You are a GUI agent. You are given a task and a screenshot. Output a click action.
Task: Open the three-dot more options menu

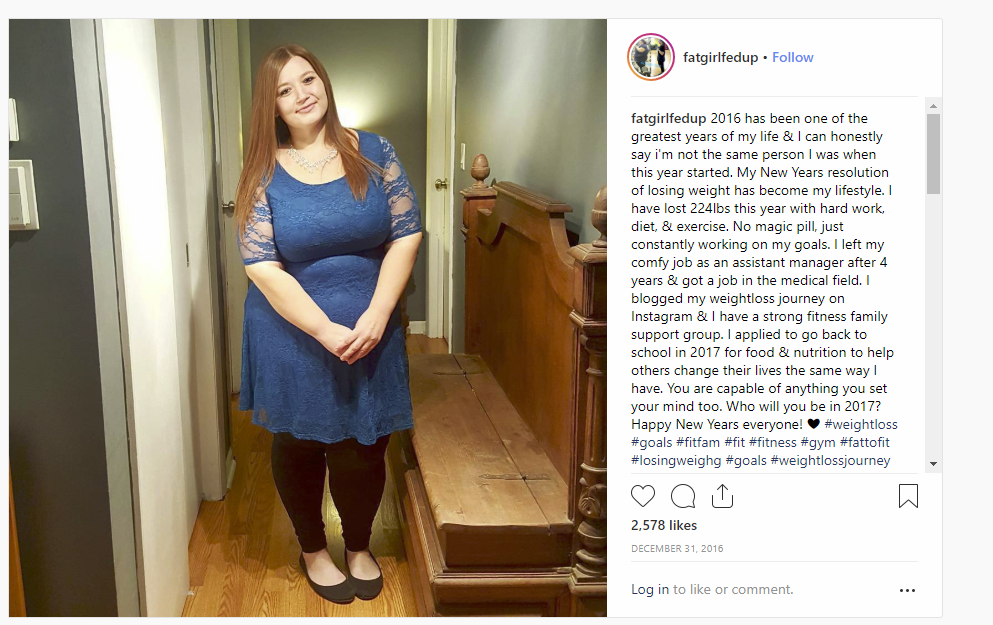tap(908, 590)
